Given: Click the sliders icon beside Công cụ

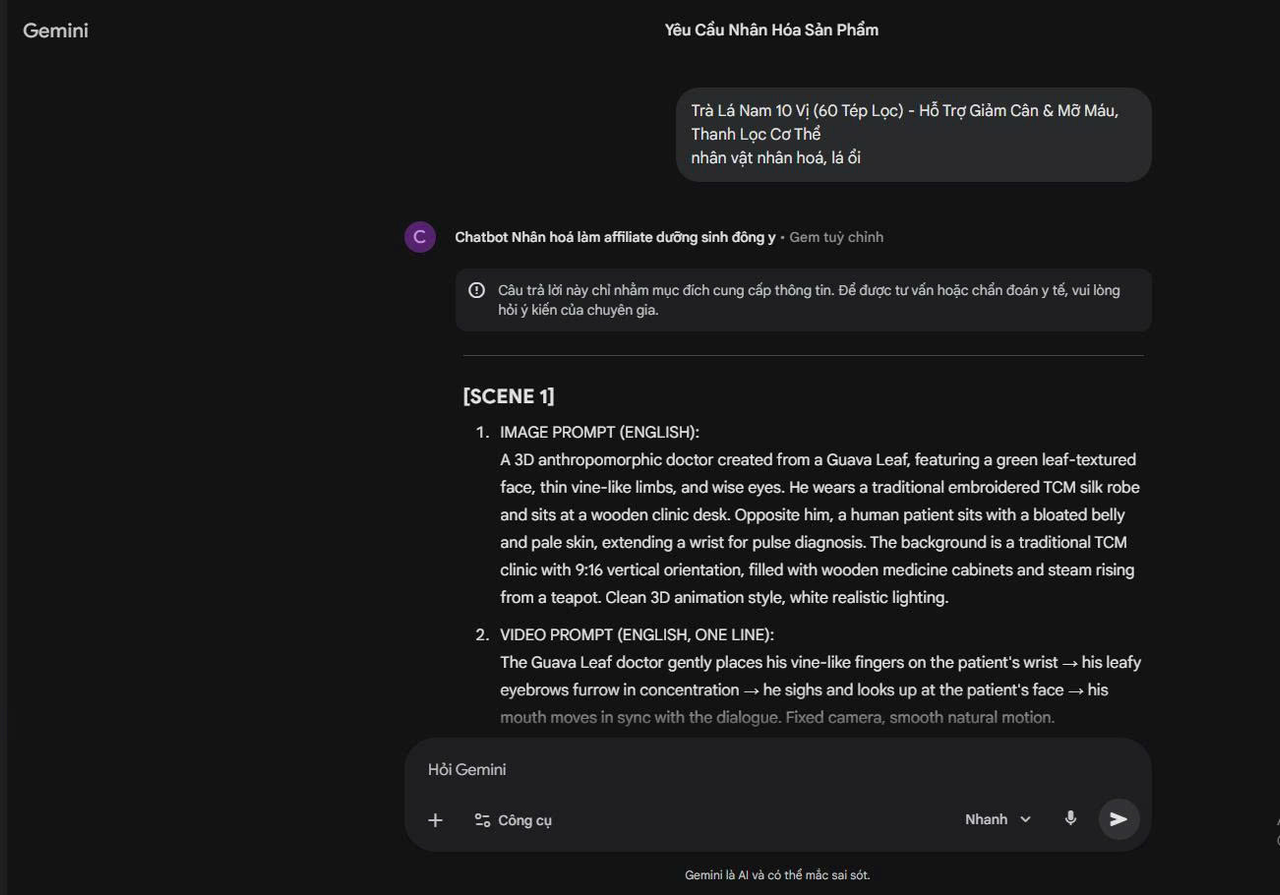Looking at the screenshot, I should point(482,820).
